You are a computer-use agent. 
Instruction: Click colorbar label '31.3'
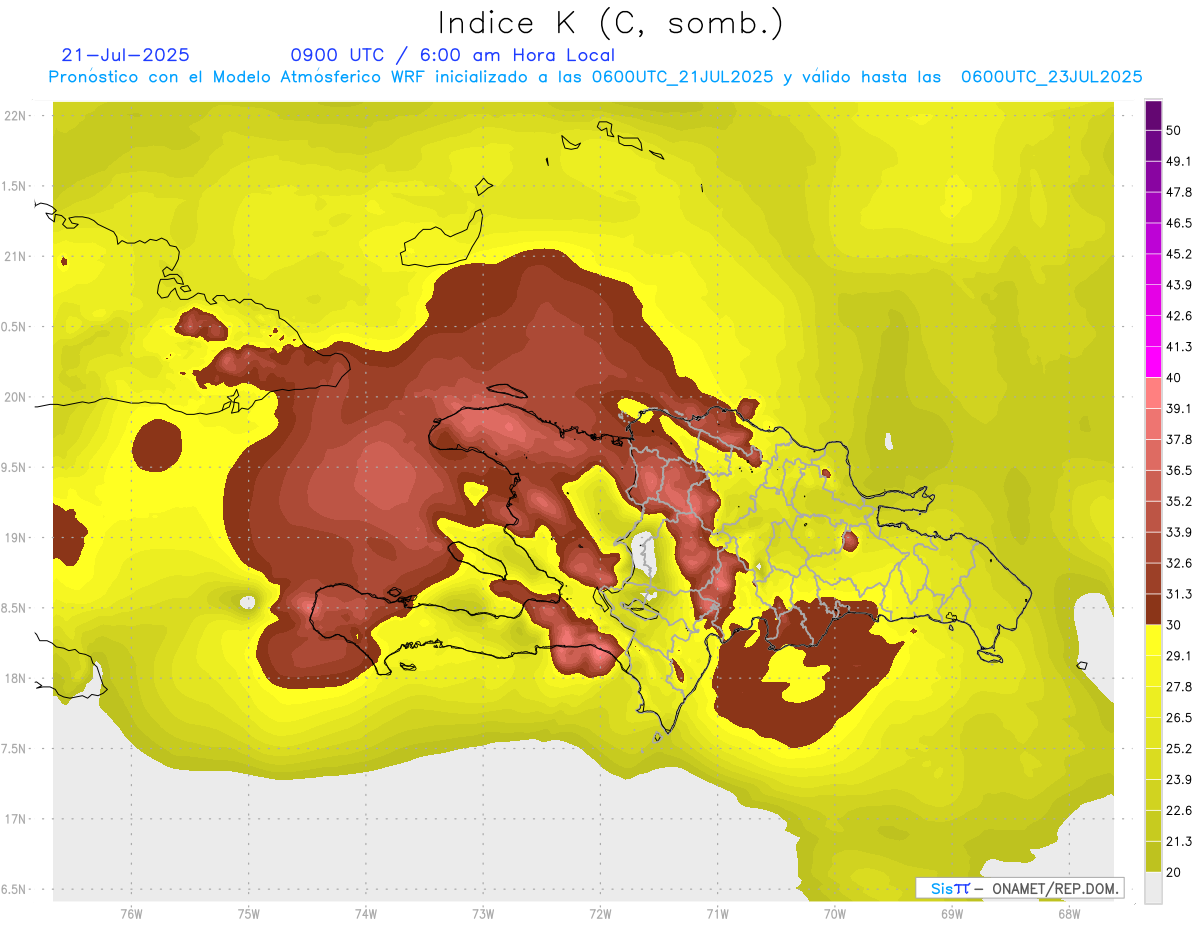point(1179,594)
